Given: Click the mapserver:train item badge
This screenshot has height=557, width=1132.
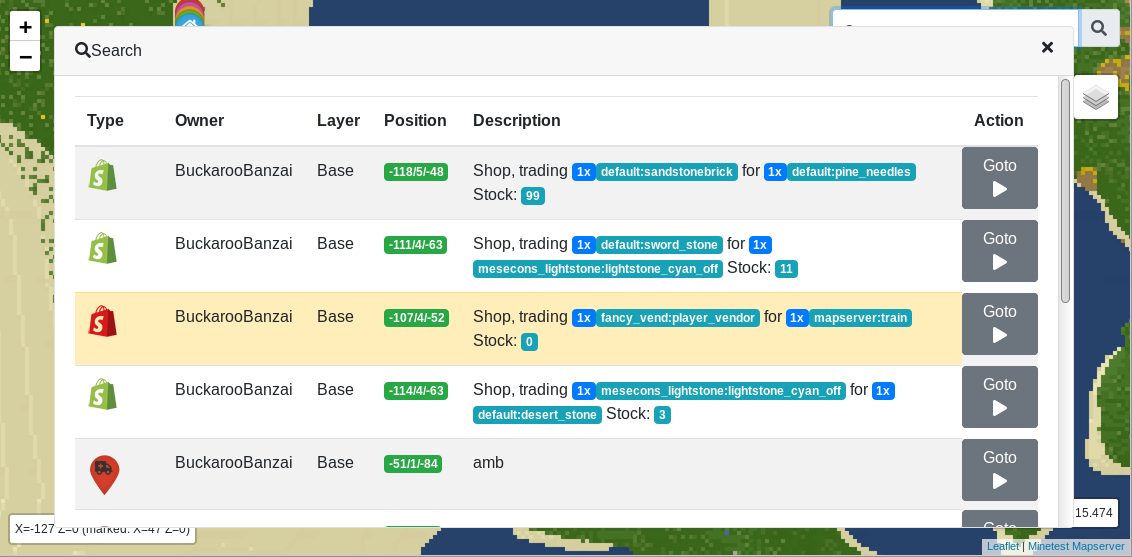Looking at the screenshot, I should [x=860, y=317].
